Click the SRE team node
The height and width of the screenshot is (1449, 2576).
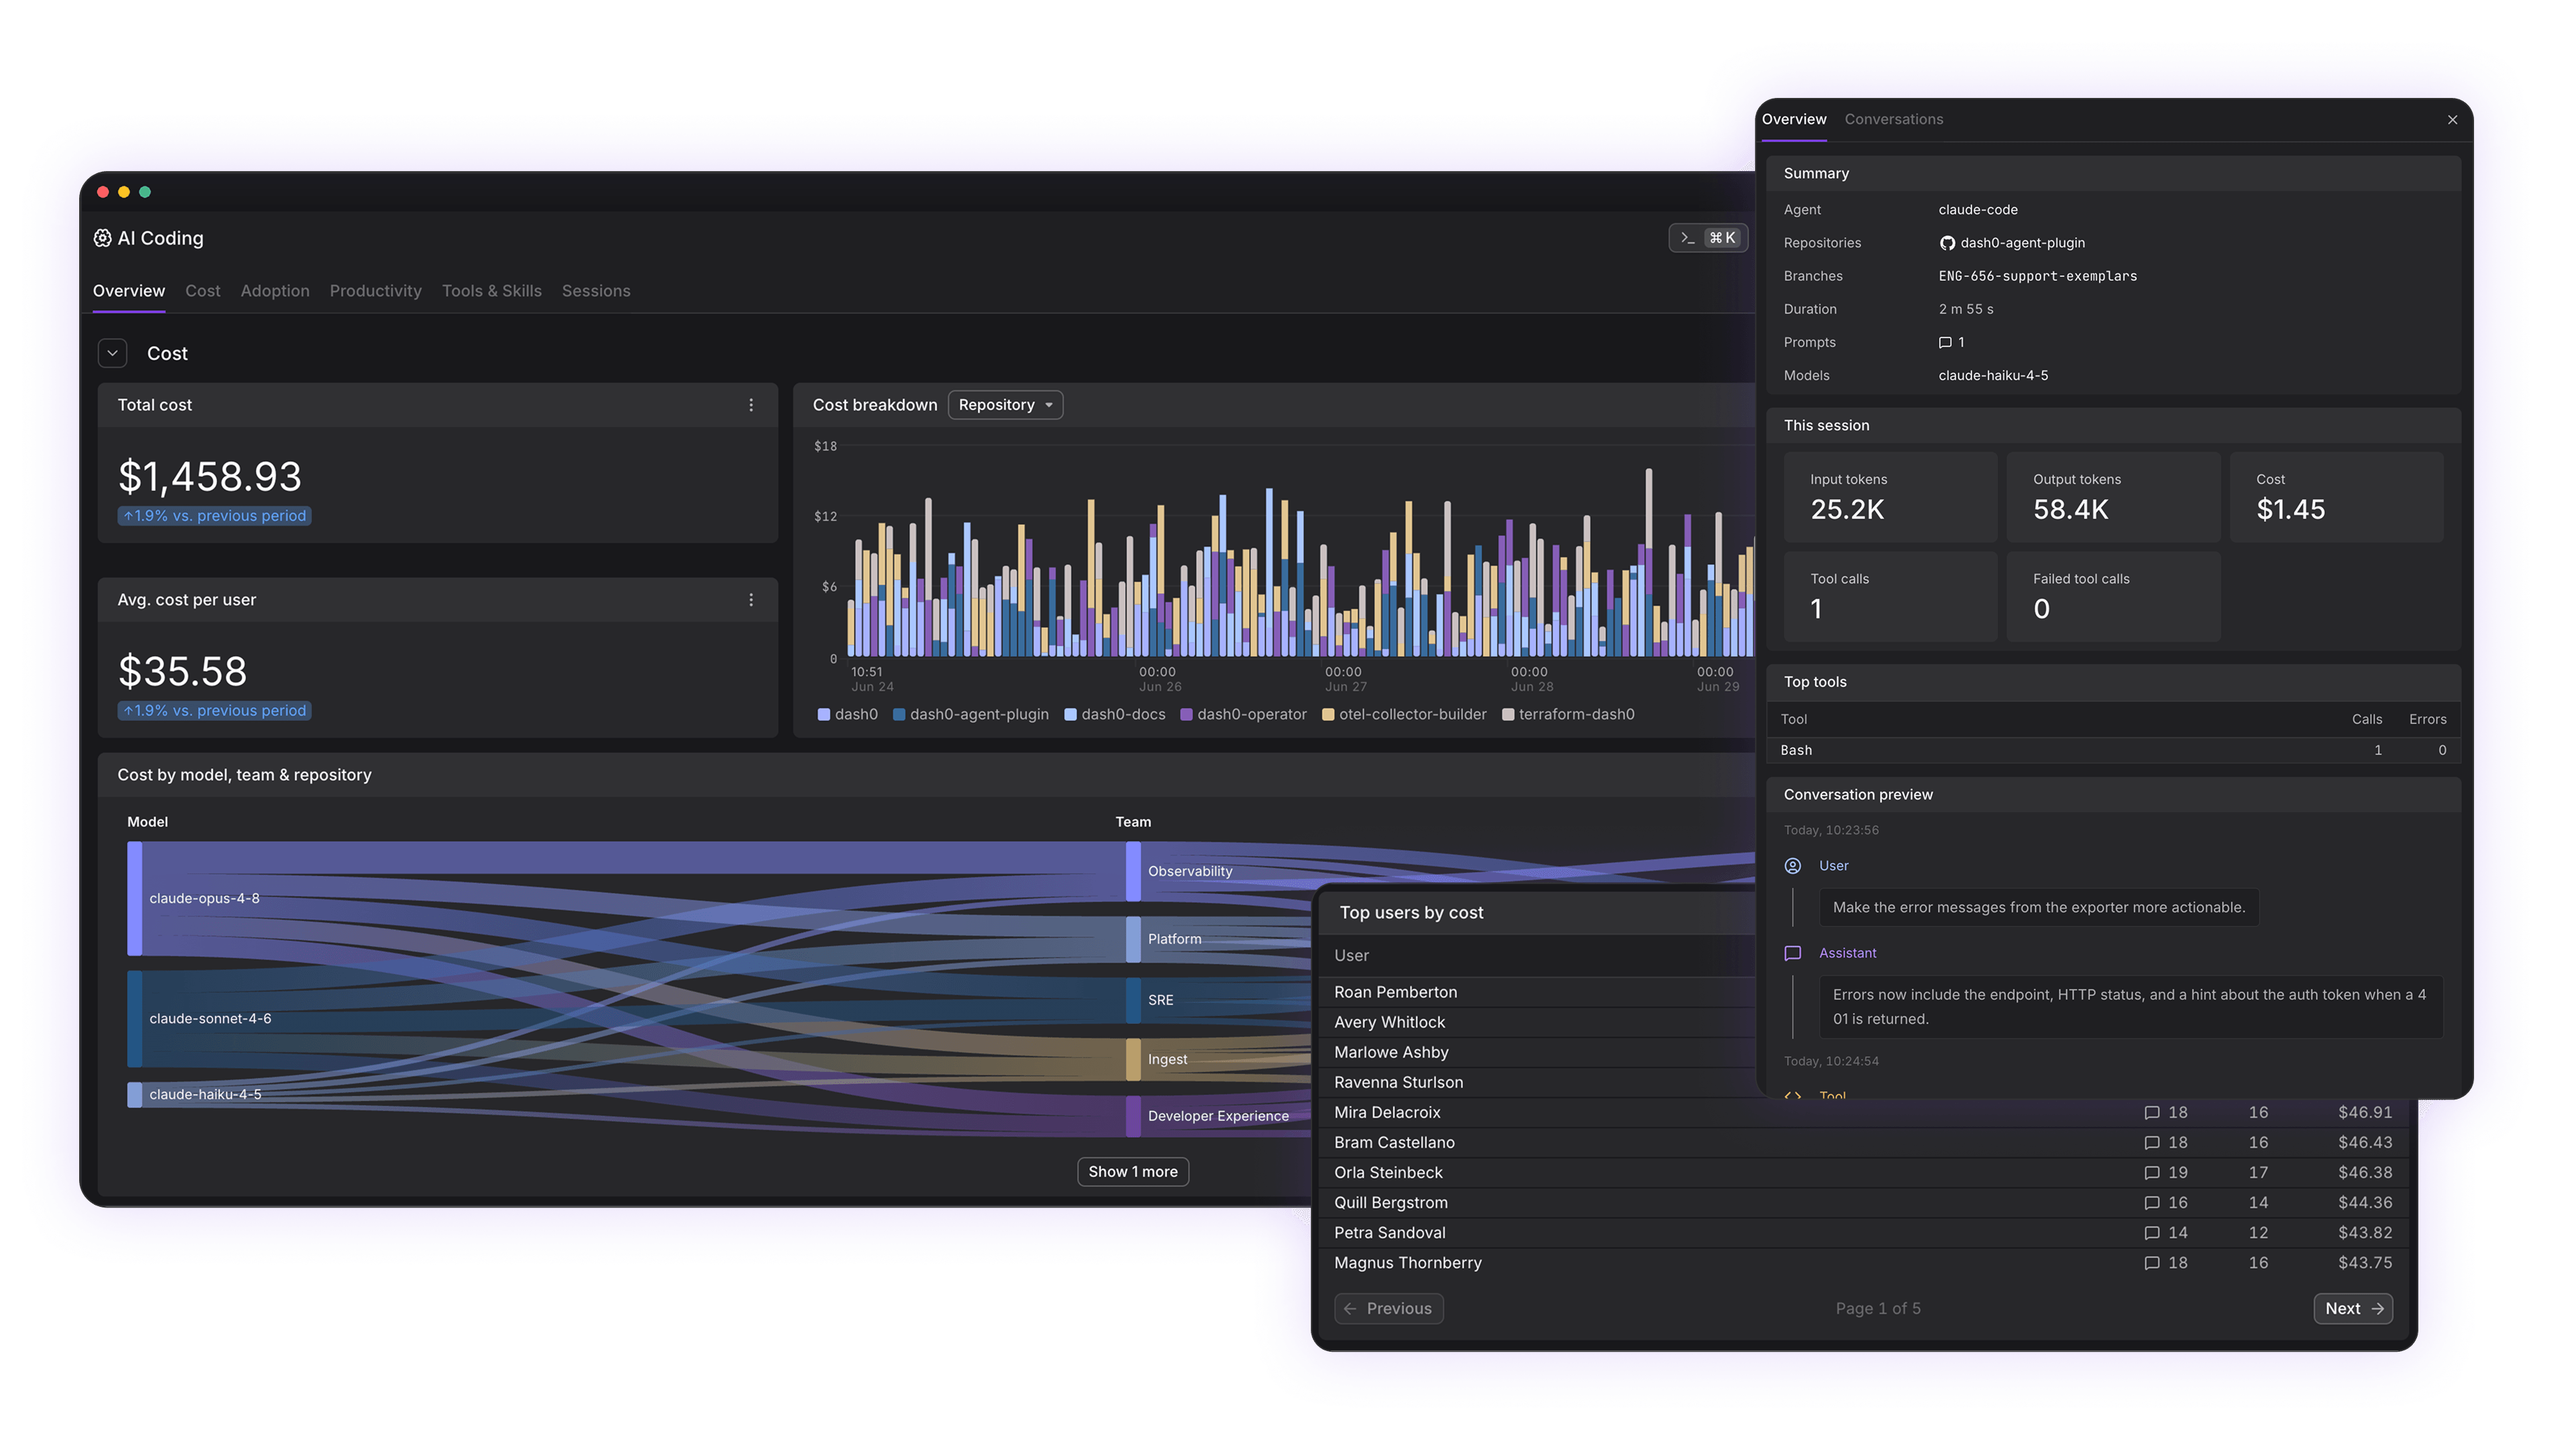[1133, 1000]
